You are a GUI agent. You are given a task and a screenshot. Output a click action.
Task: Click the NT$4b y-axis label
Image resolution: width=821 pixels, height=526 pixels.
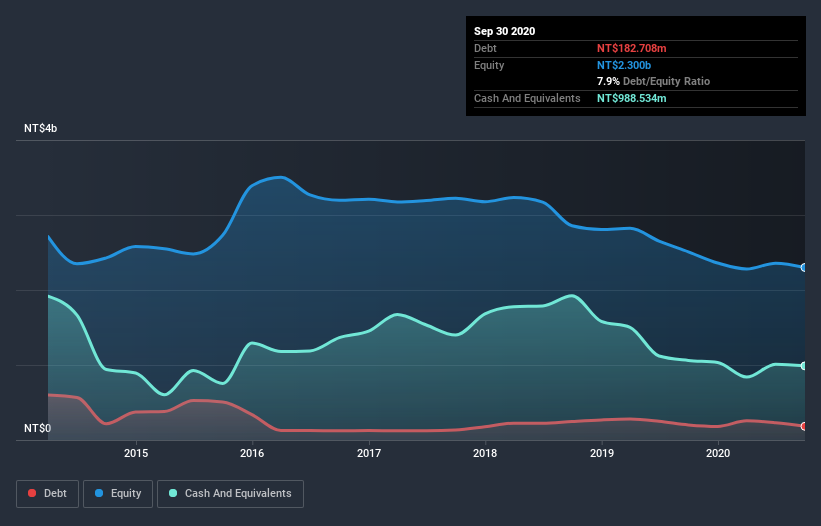pos(40,128)
